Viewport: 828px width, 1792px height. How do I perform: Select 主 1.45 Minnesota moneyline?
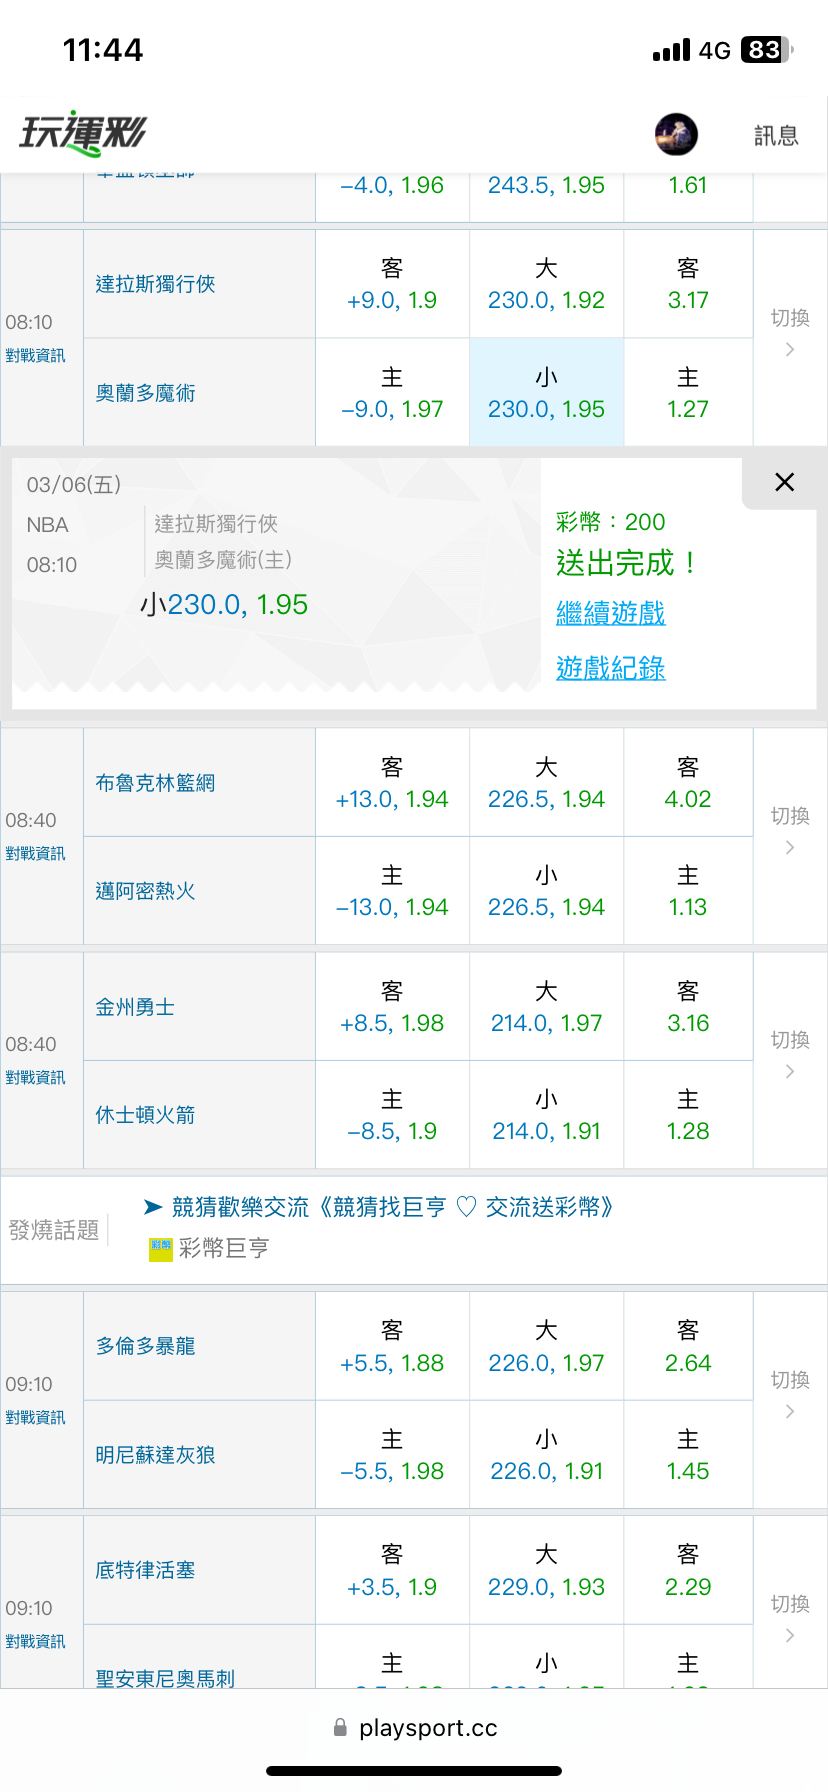tap(688, 1455)
